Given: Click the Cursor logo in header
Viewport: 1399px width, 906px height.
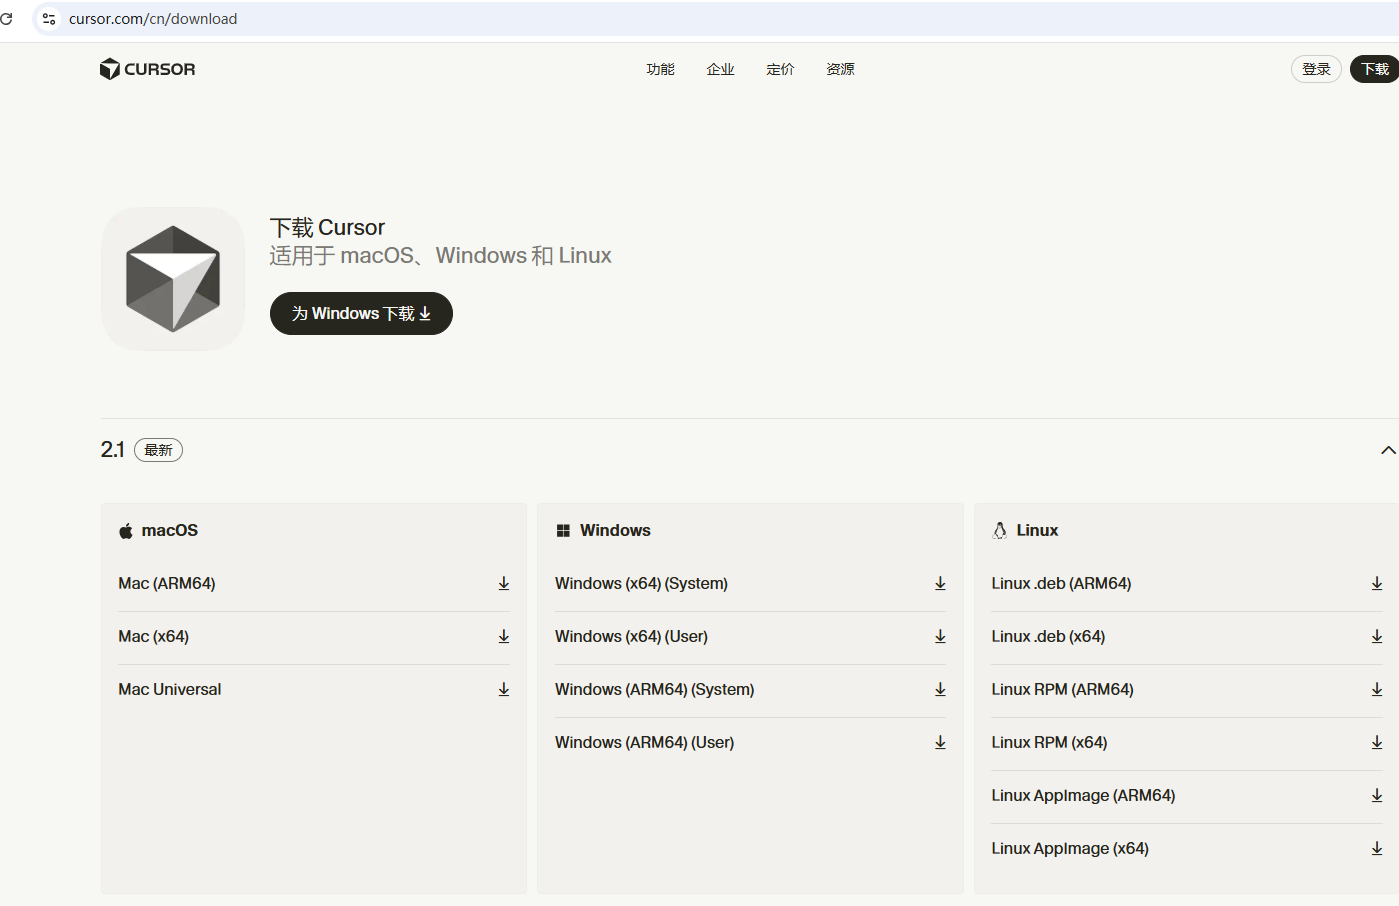Looking at the screenshot, I should (x=147, y=69).
